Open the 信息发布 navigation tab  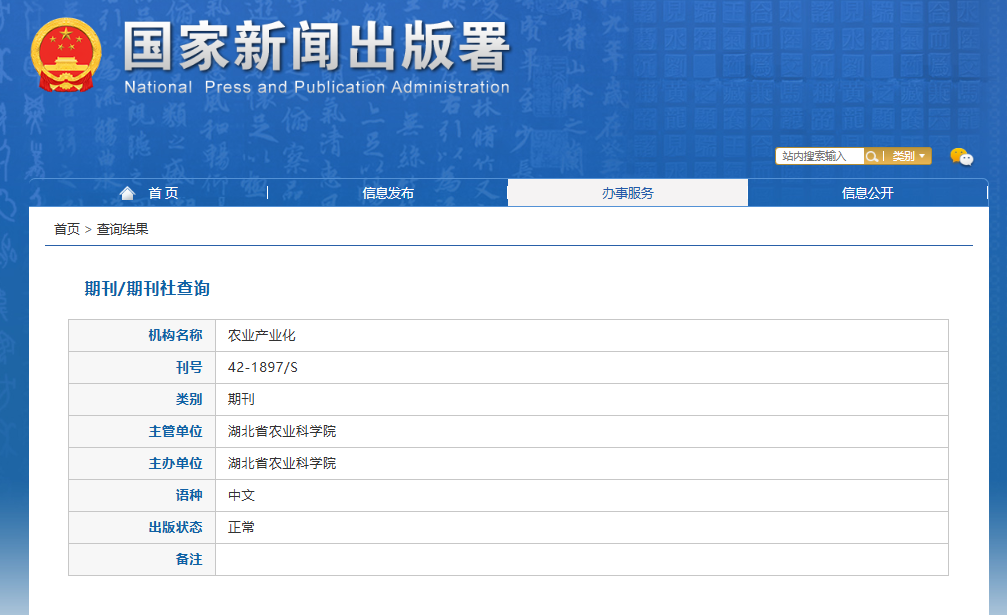click(x=388, y=193)
